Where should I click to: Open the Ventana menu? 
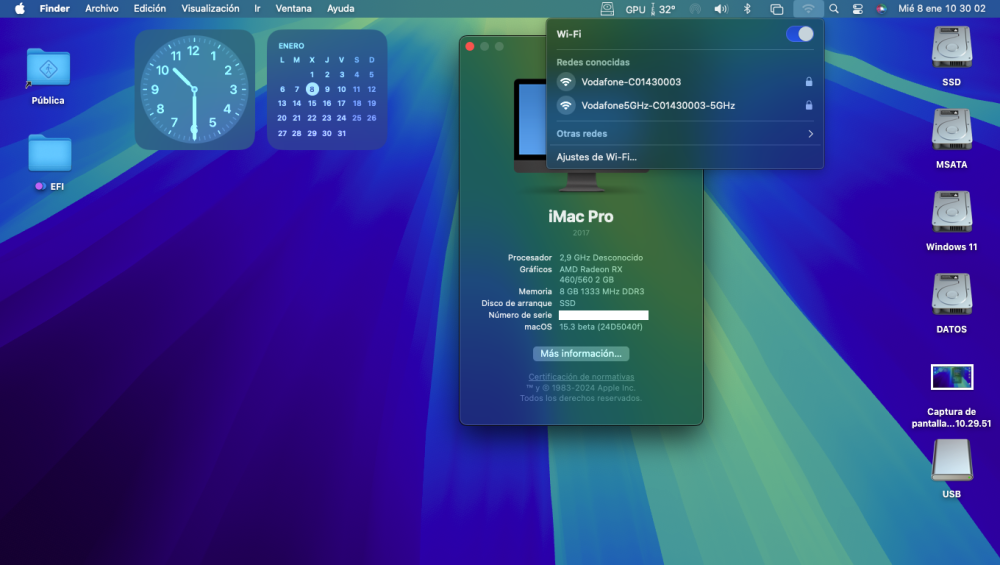(293, 9)
